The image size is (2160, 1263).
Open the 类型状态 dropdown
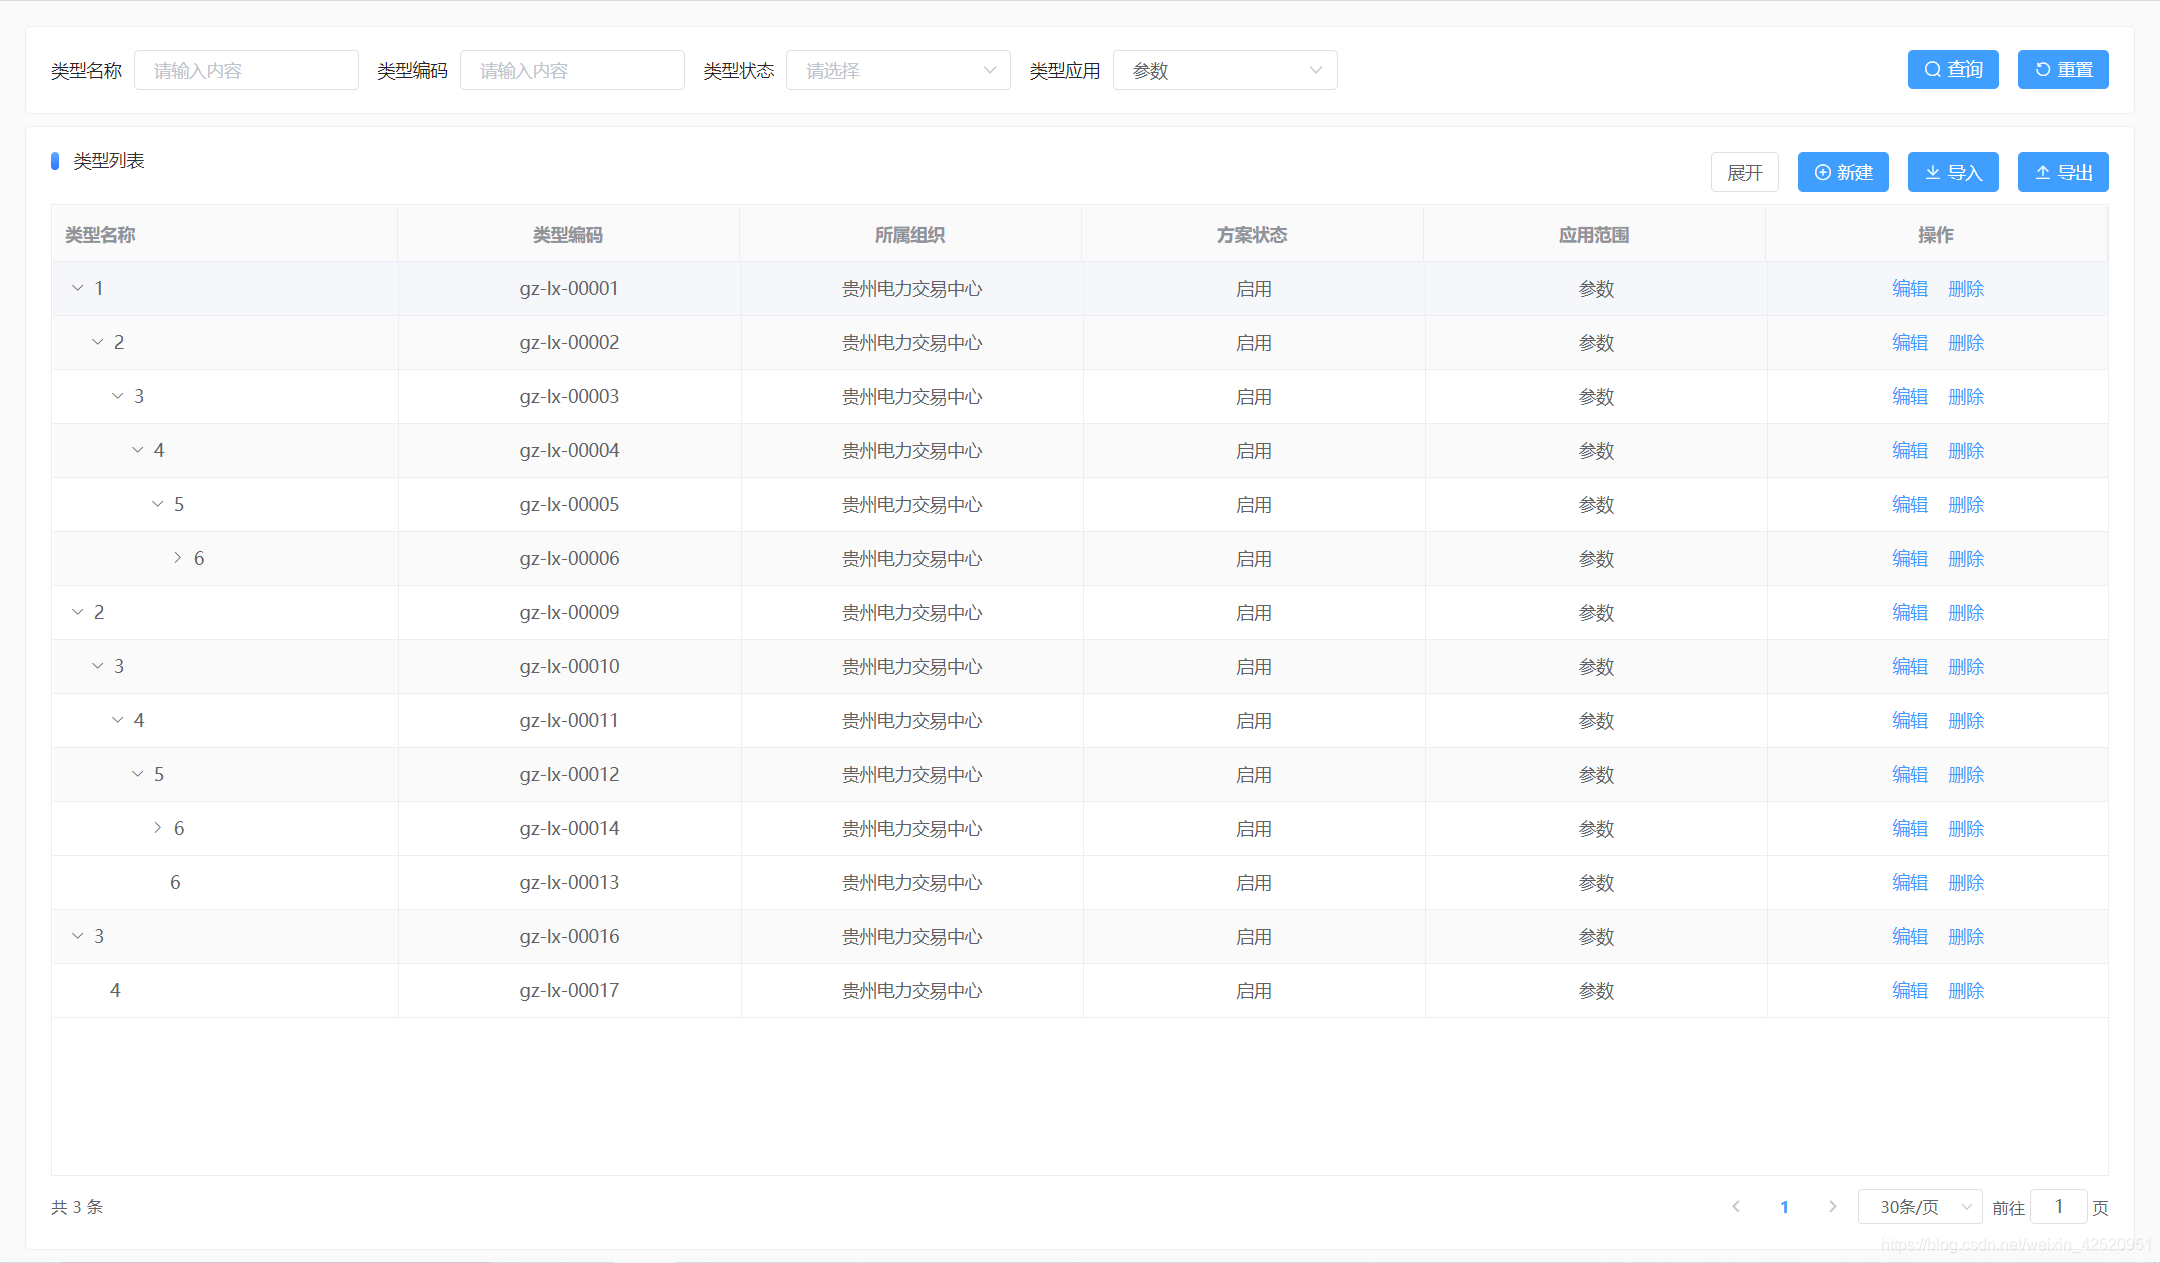(897, 70)
